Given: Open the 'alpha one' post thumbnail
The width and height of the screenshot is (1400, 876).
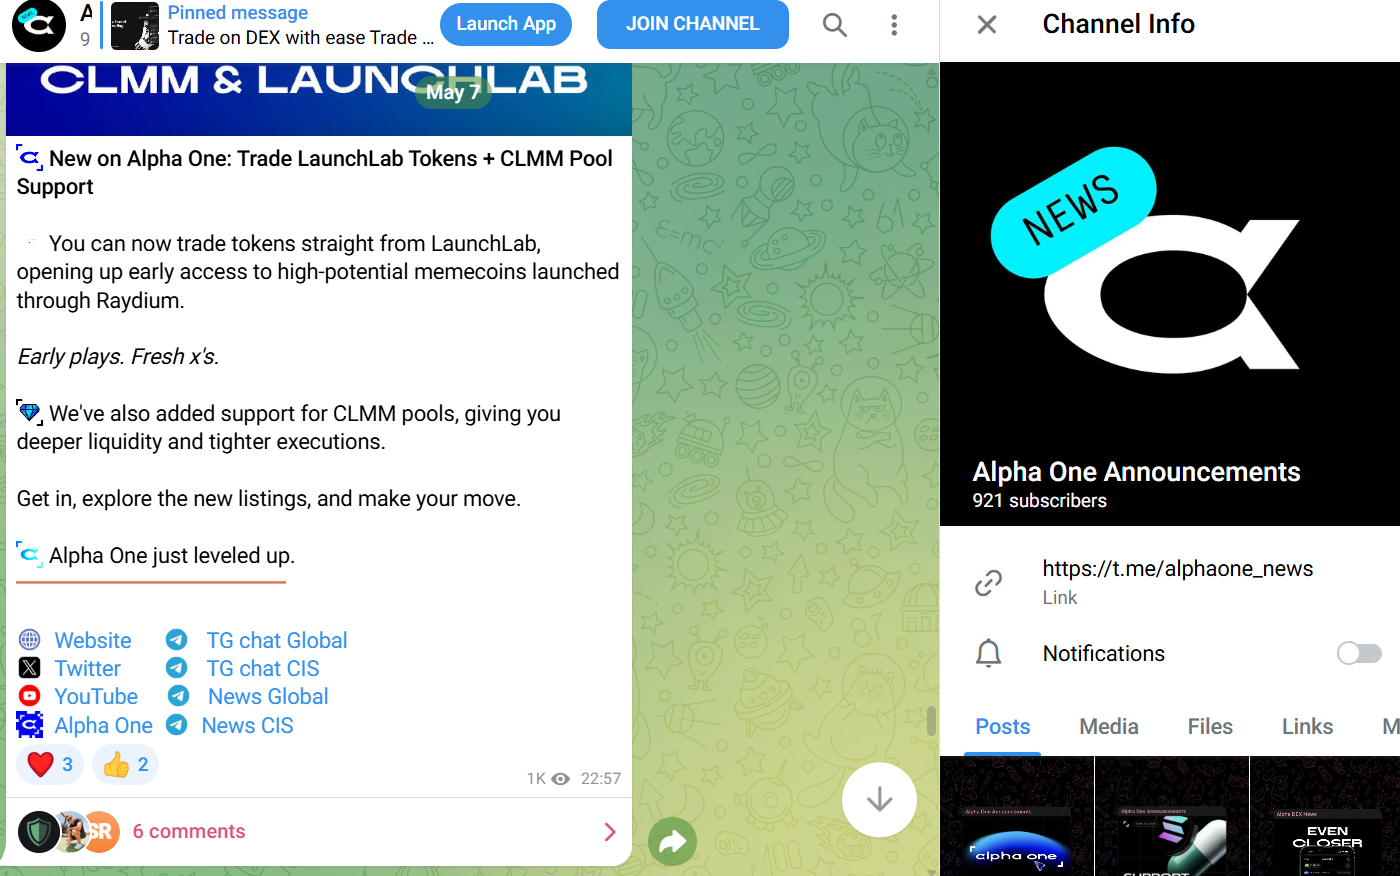Looking at the screenshot, I should pyautogui.click(x=1017, y=816).
